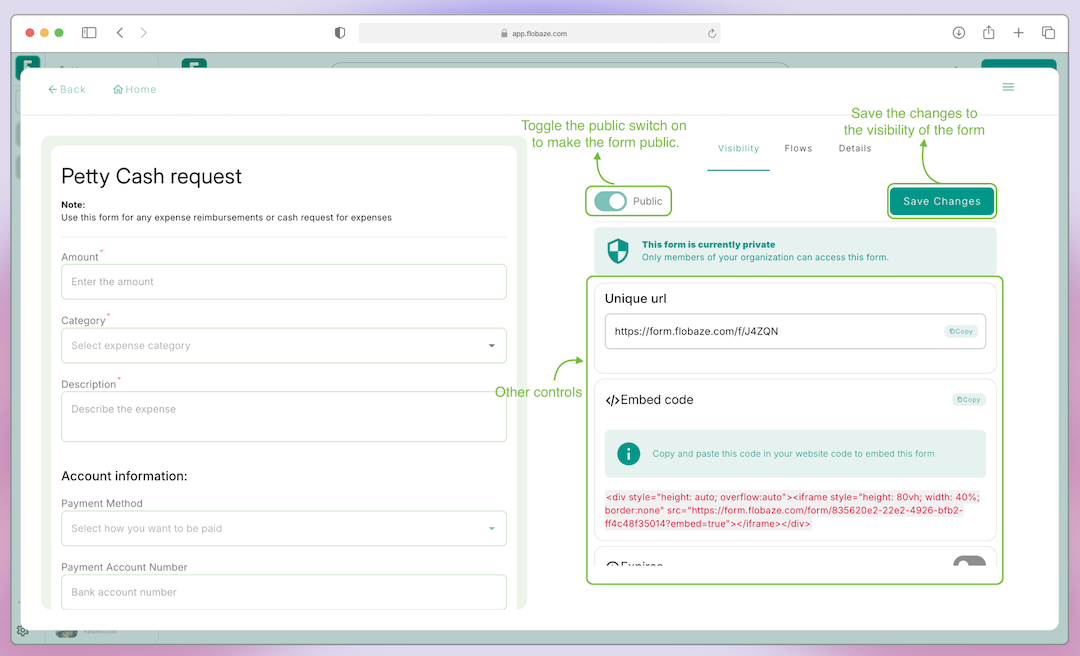
Task: Expand the Payment Method dropdown
Action: pos(284,529)
